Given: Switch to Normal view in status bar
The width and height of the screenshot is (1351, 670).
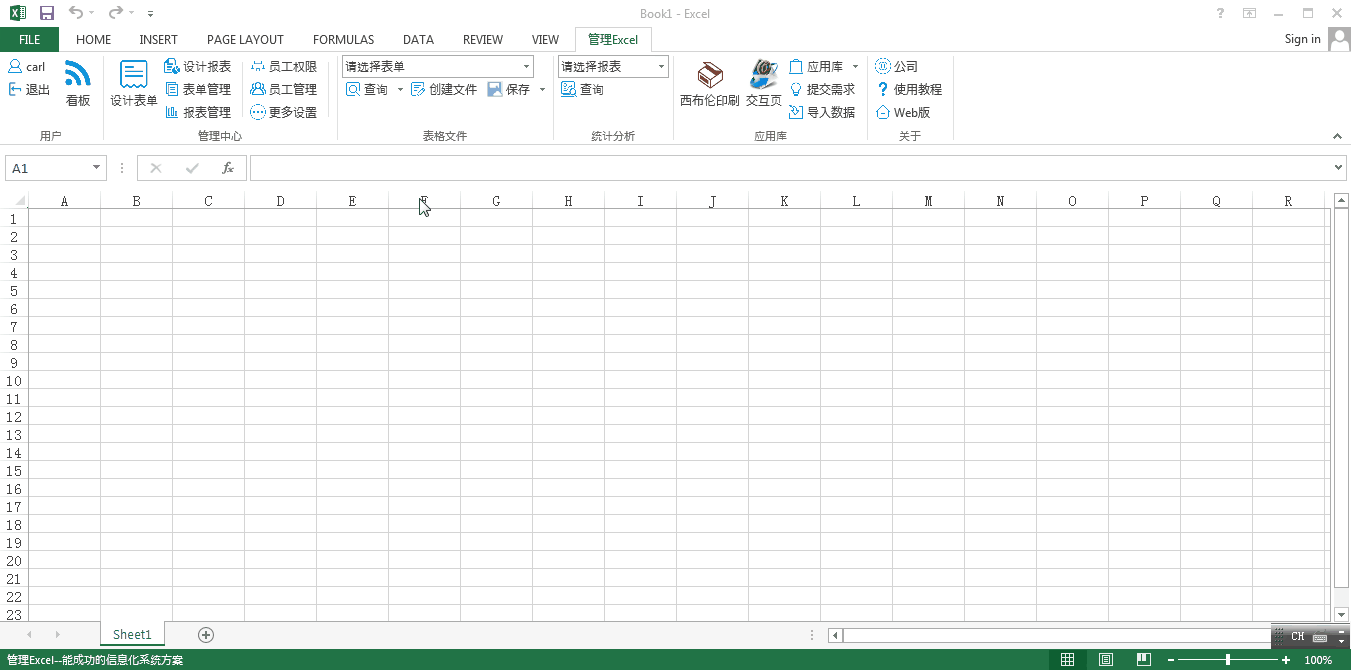Looking at the screenshot, I should pos(1067,660).
